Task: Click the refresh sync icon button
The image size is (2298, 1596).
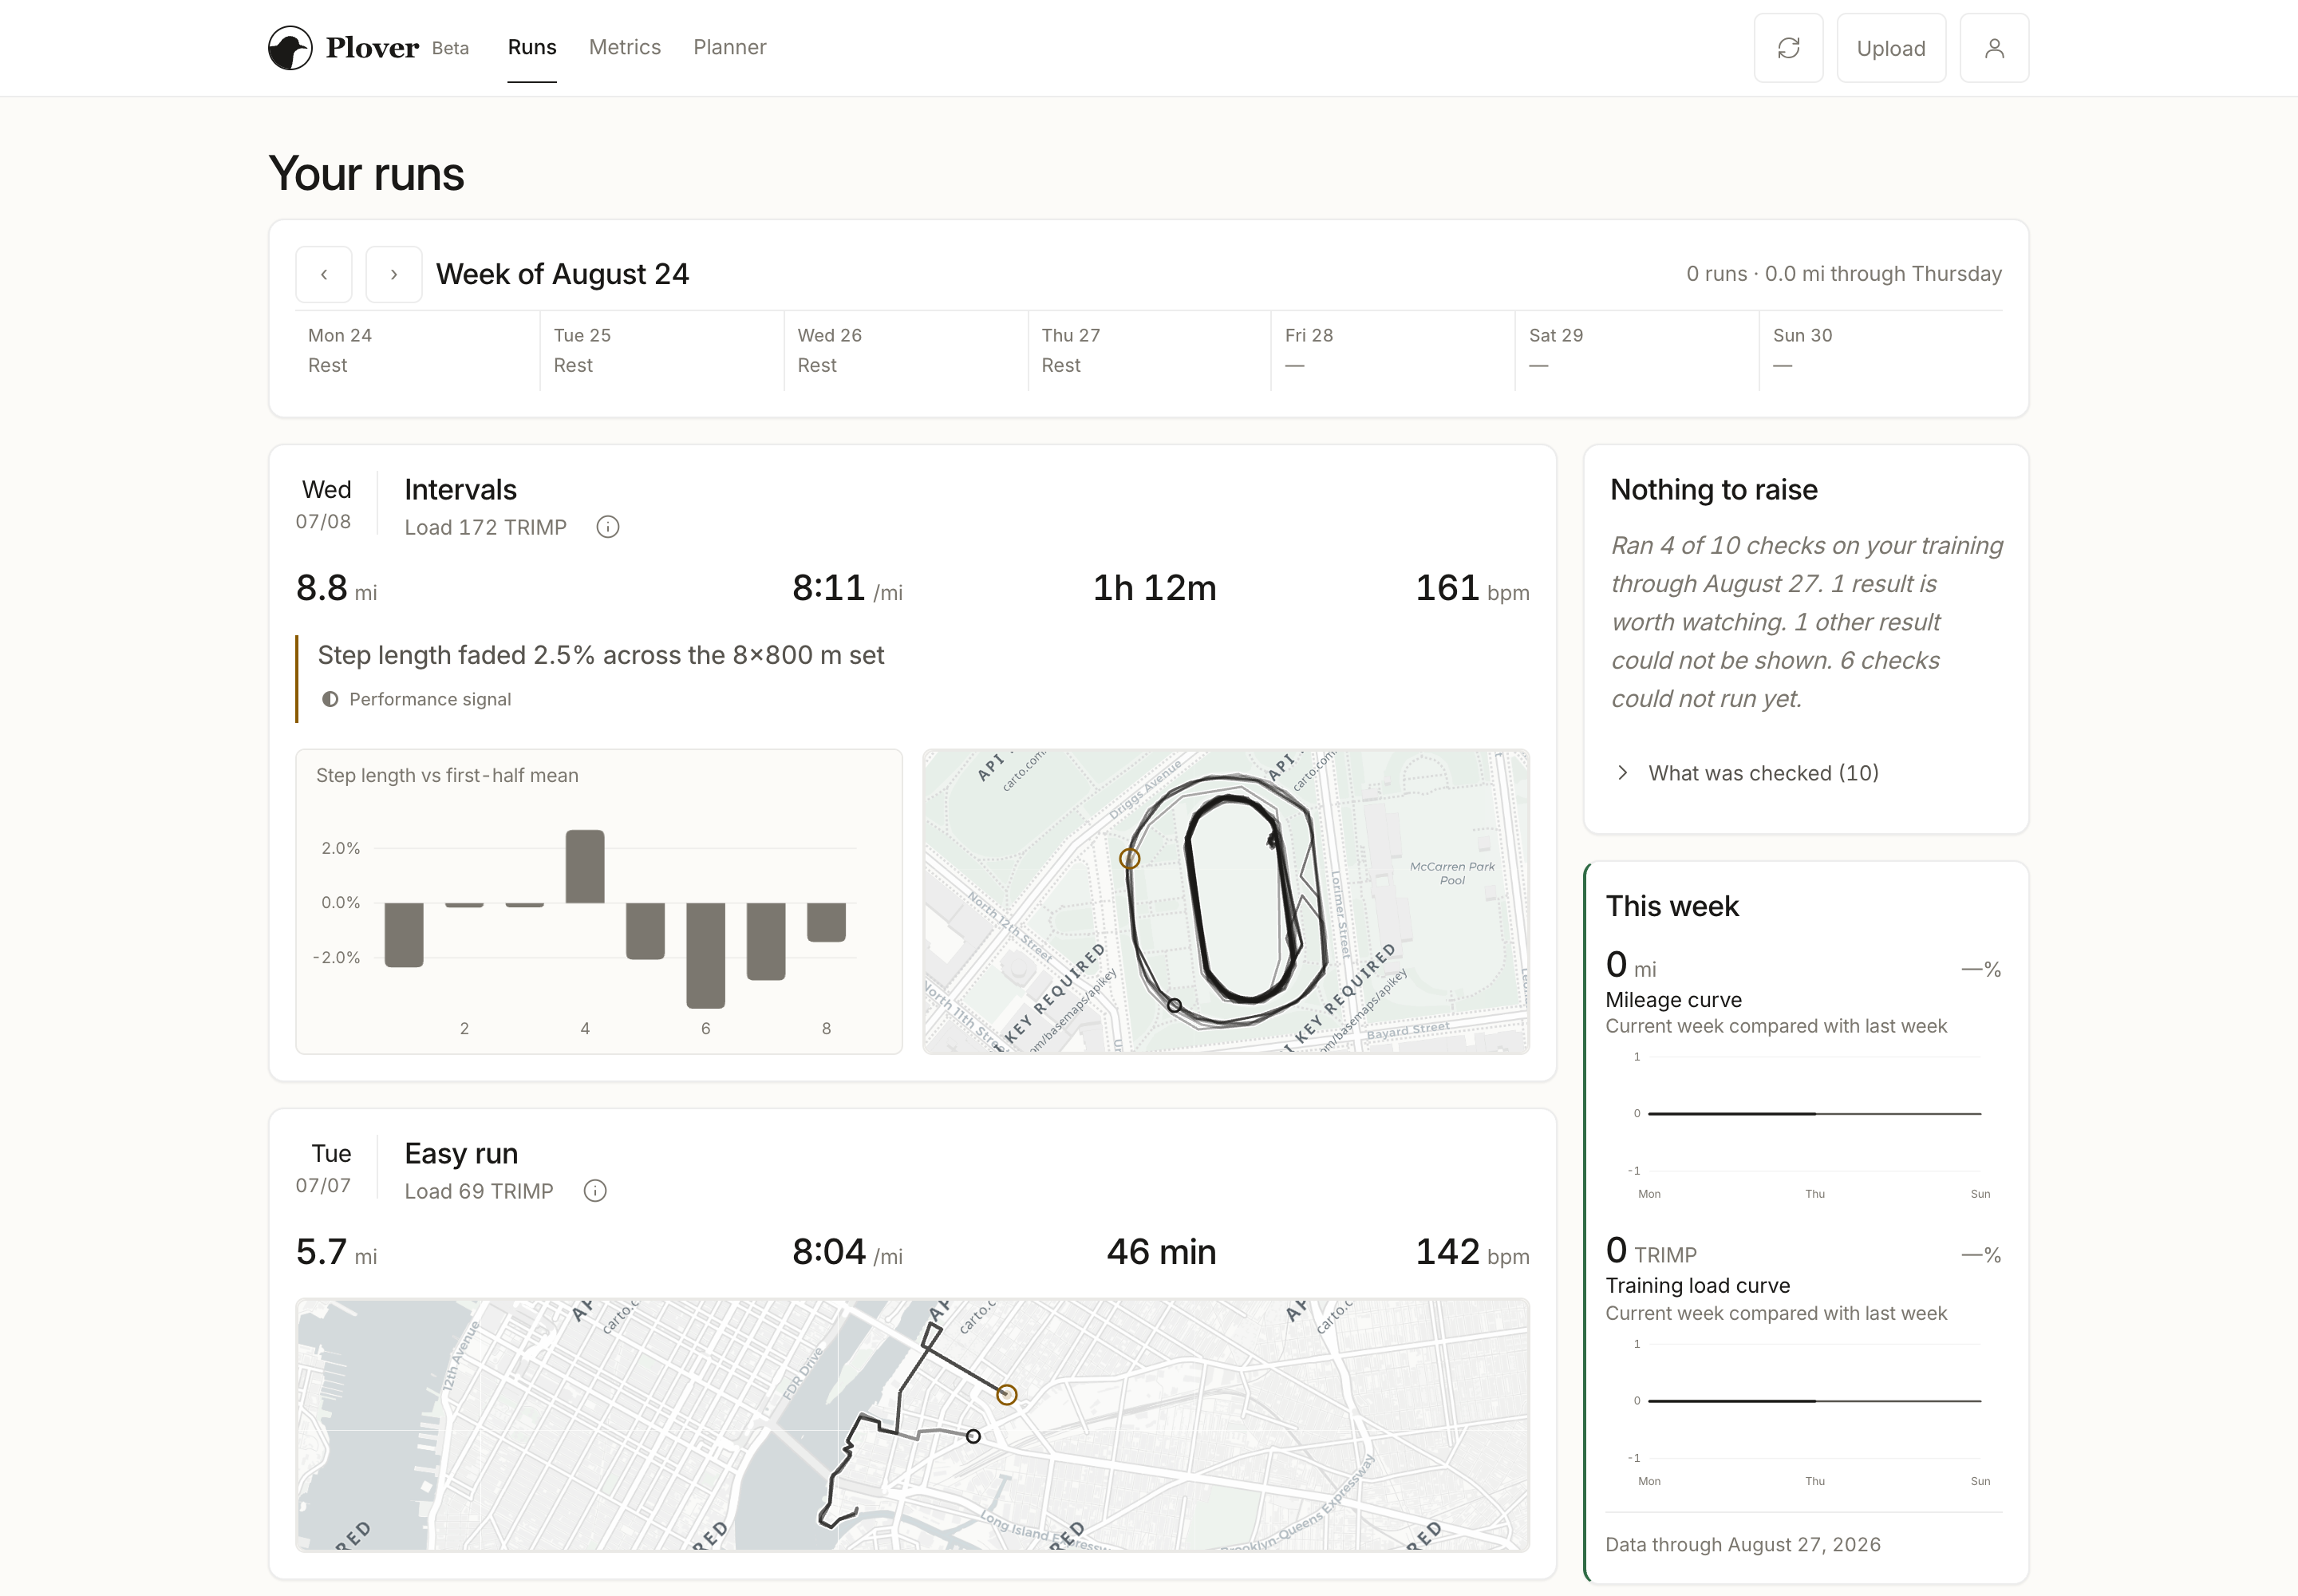Action: point(1788,48)
